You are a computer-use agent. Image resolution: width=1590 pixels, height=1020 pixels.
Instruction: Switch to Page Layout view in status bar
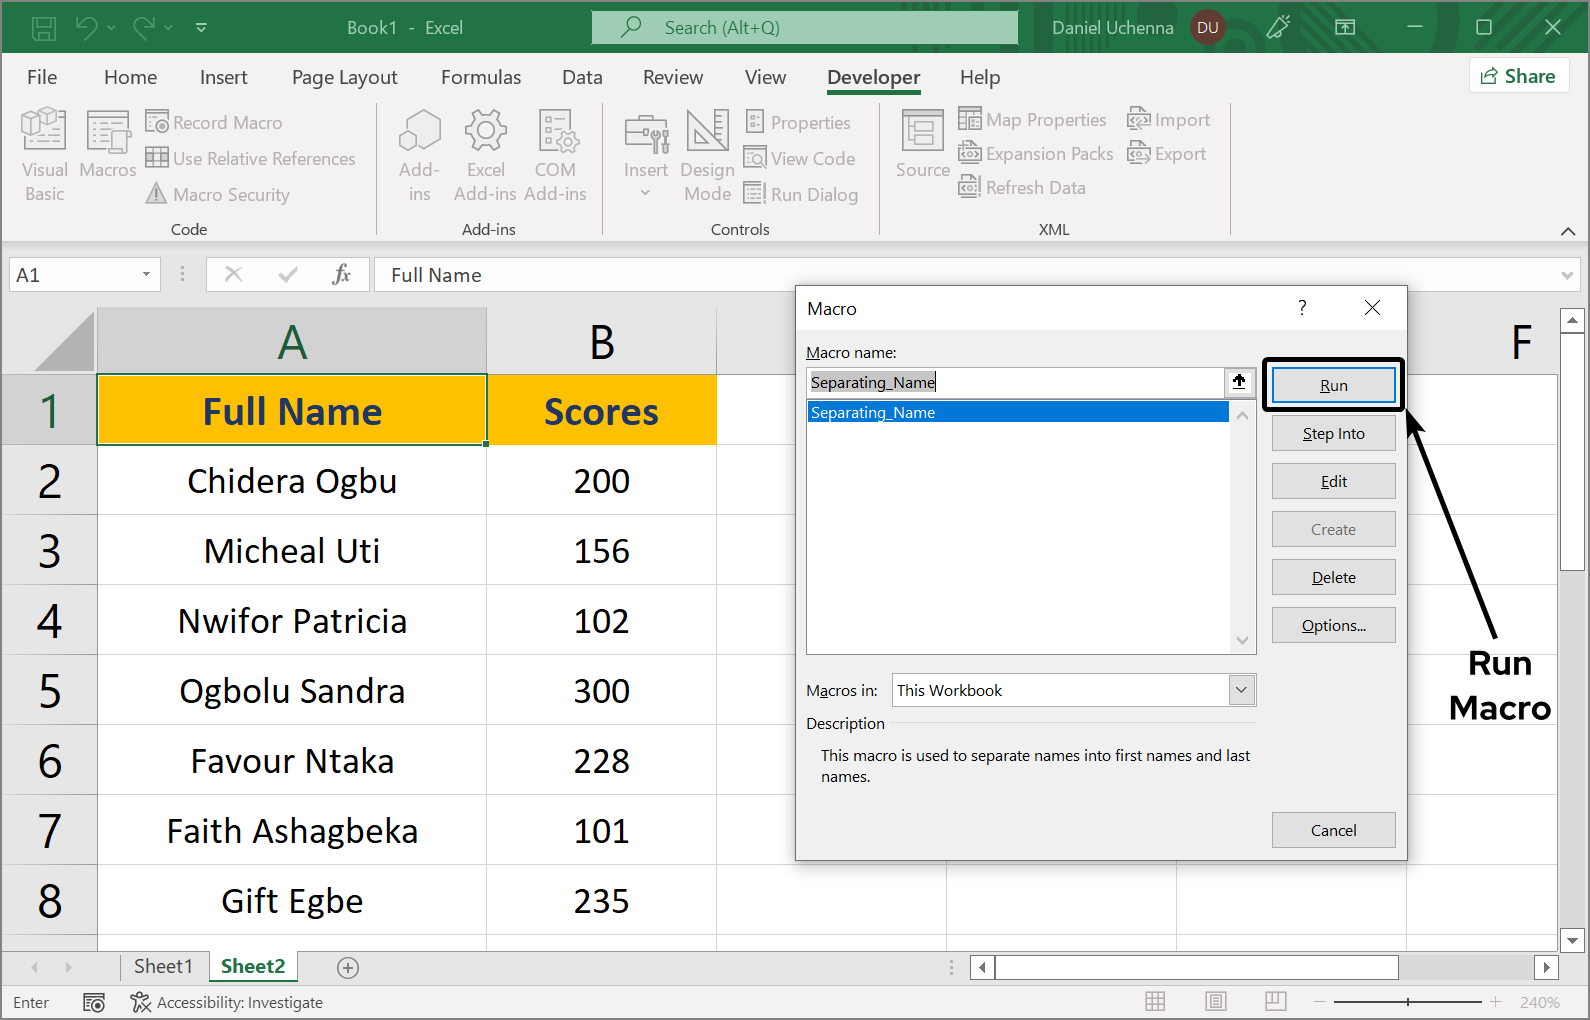[1215, 1001]
